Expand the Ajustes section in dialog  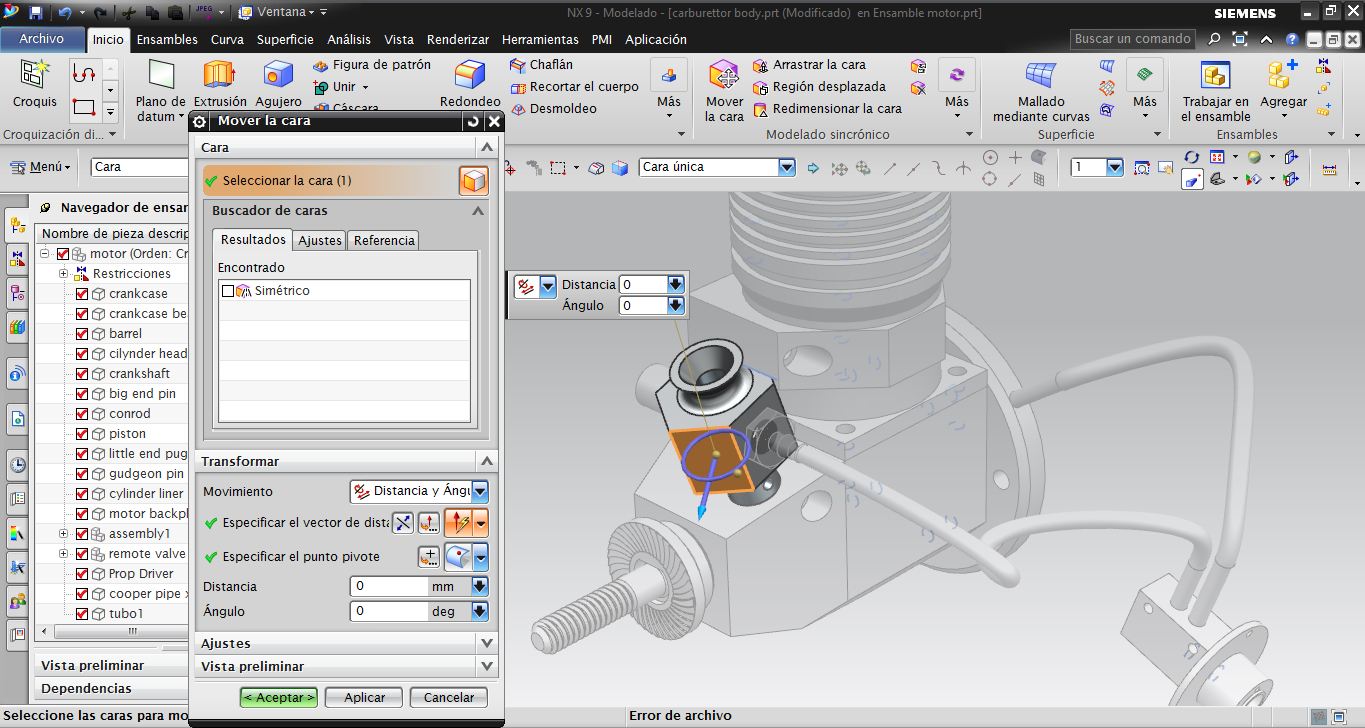point(487,643)
